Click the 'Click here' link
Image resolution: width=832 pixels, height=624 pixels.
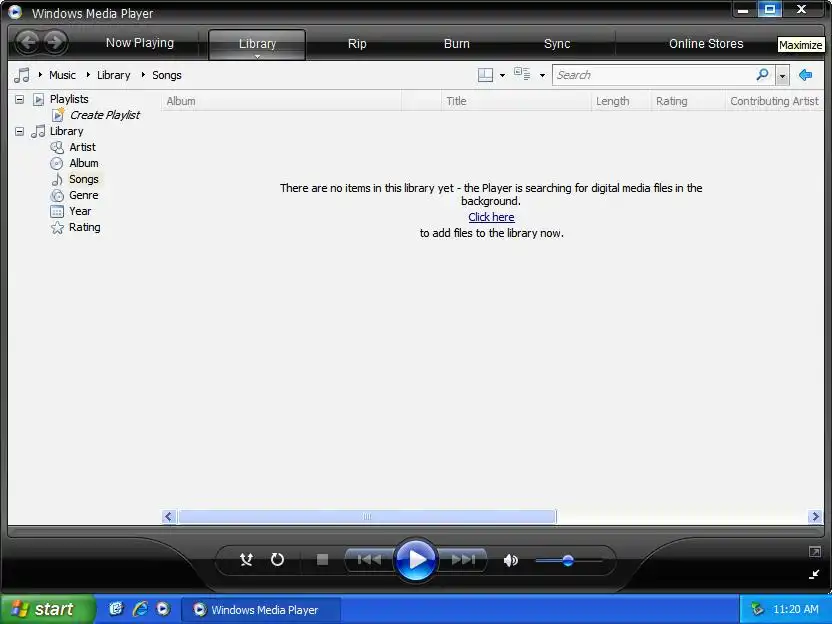[x=491, y=217]
